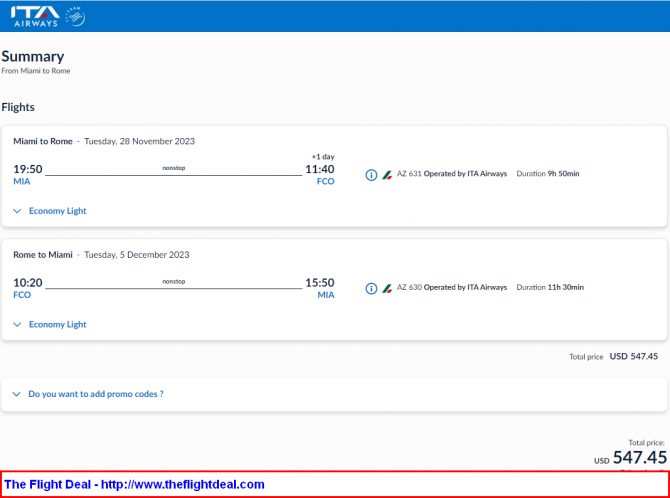Click 'Duration 11h 30min' text
Image resolution: width=670 pixels, height=498 pixels.
tap(550, 287)
